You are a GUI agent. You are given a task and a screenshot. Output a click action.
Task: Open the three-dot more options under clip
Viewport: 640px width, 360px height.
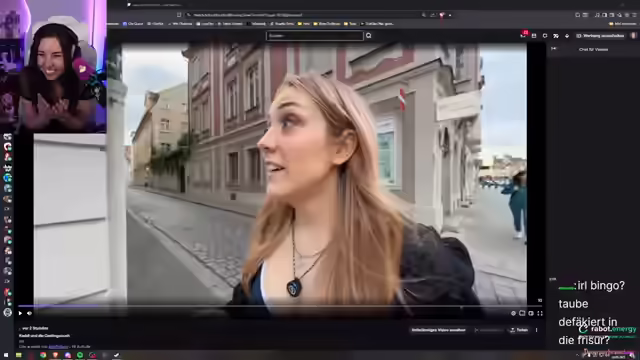click(x=536, y=330)
